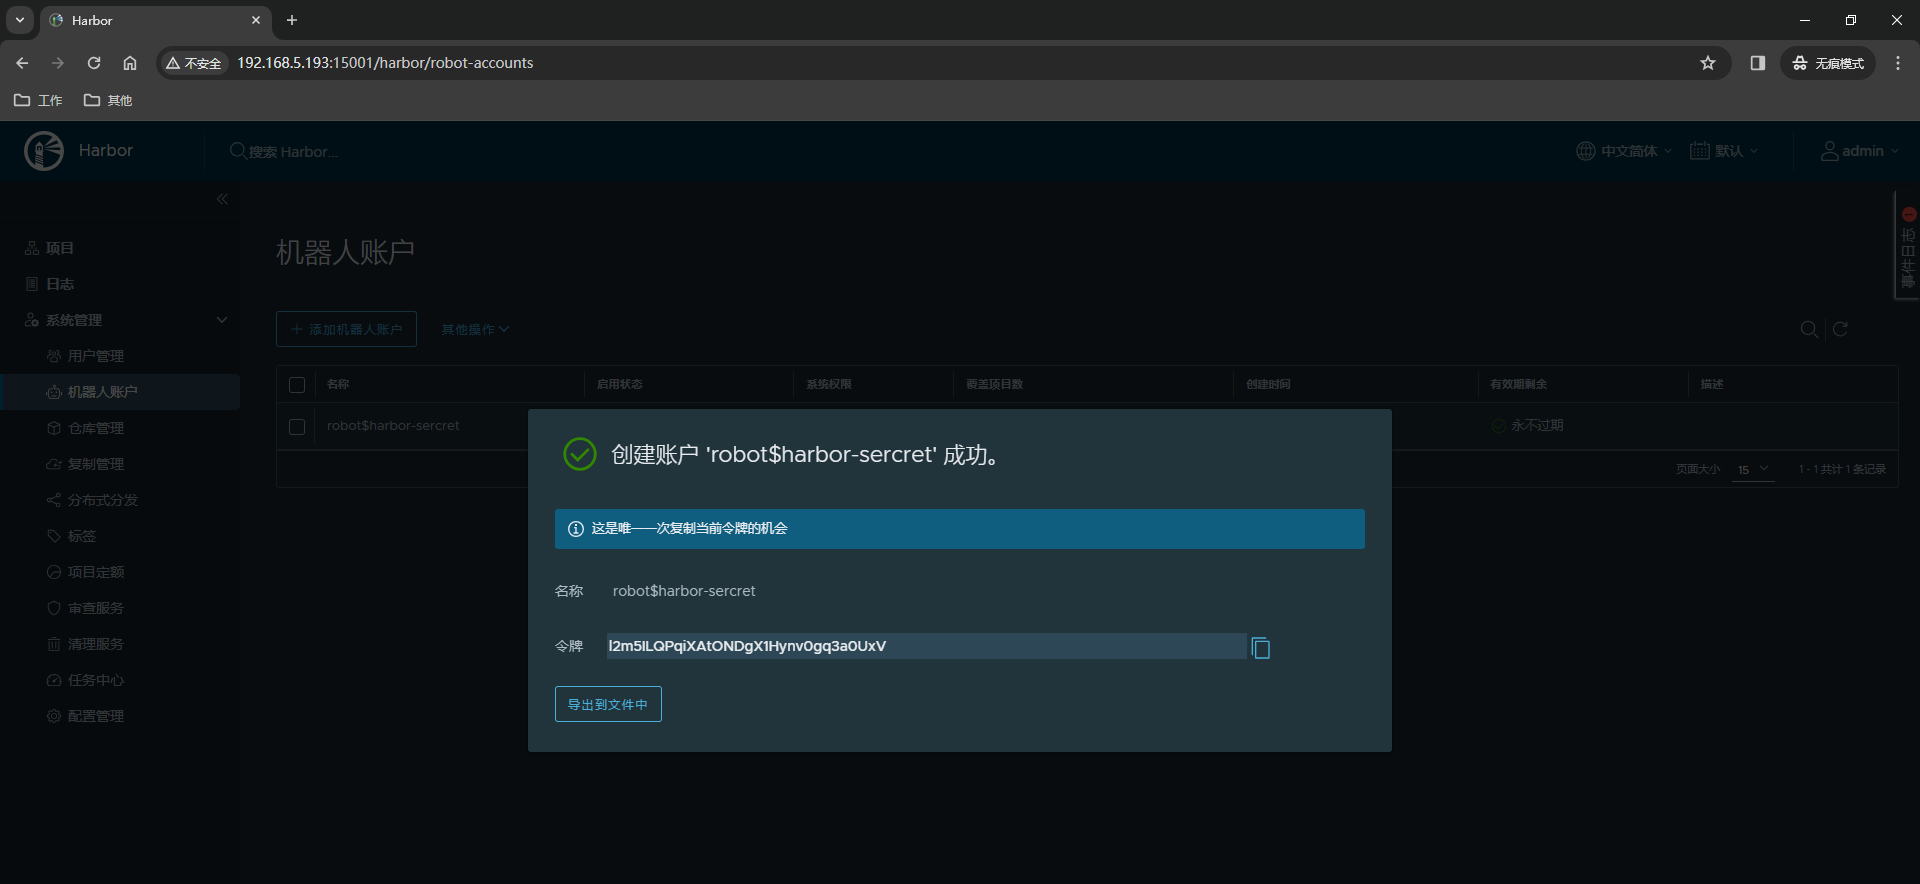Open the browser three-dot menu

click(1898, 63)
